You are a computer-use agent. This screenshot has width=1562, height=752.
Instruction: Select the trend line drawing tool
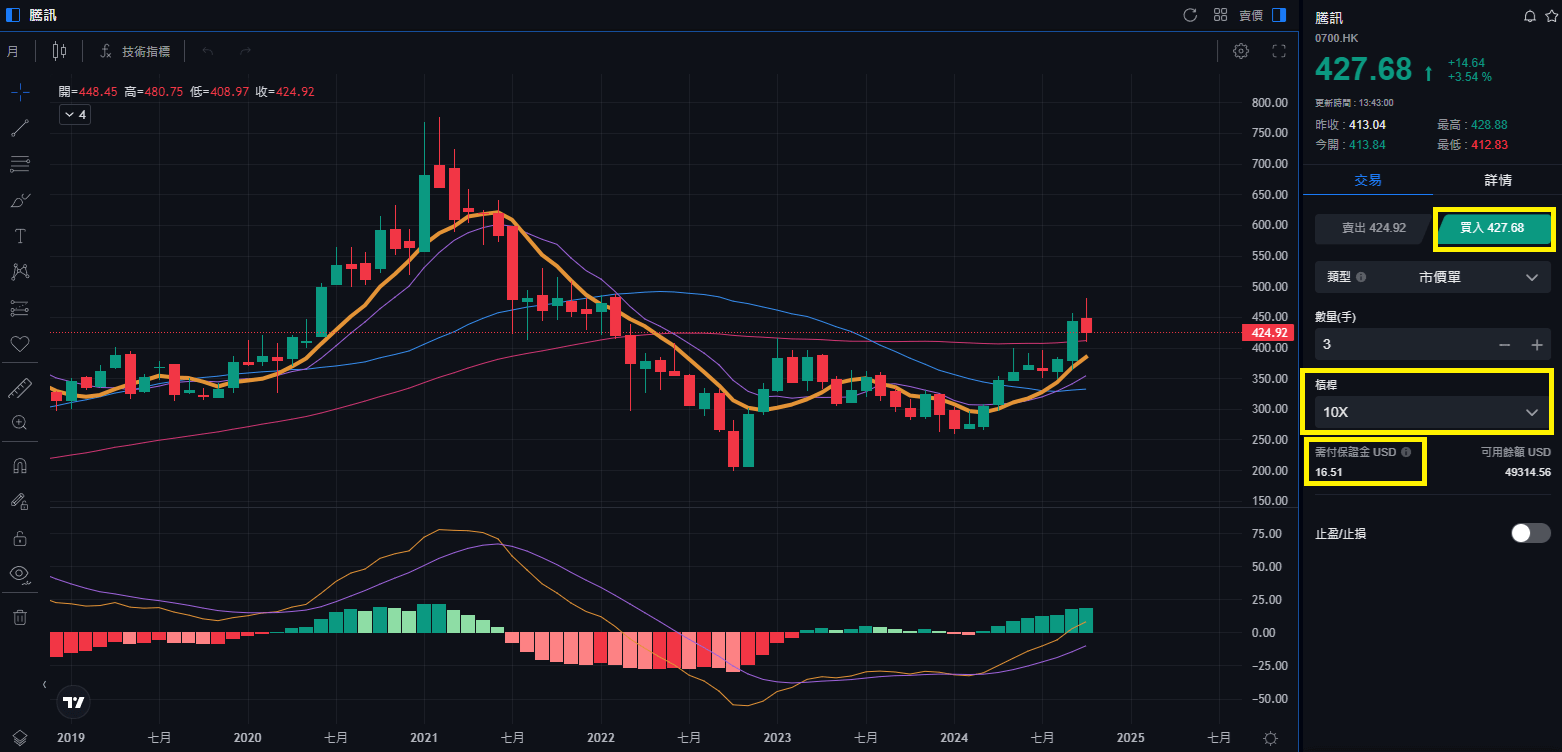coord(19,128)
